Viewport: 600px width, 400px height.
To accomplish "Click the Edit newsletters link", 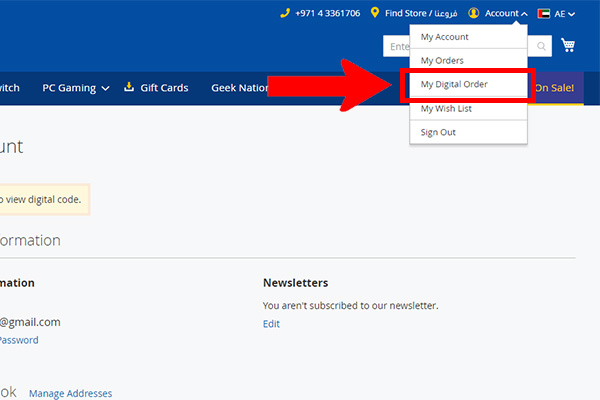I will (x=271, y=324).
